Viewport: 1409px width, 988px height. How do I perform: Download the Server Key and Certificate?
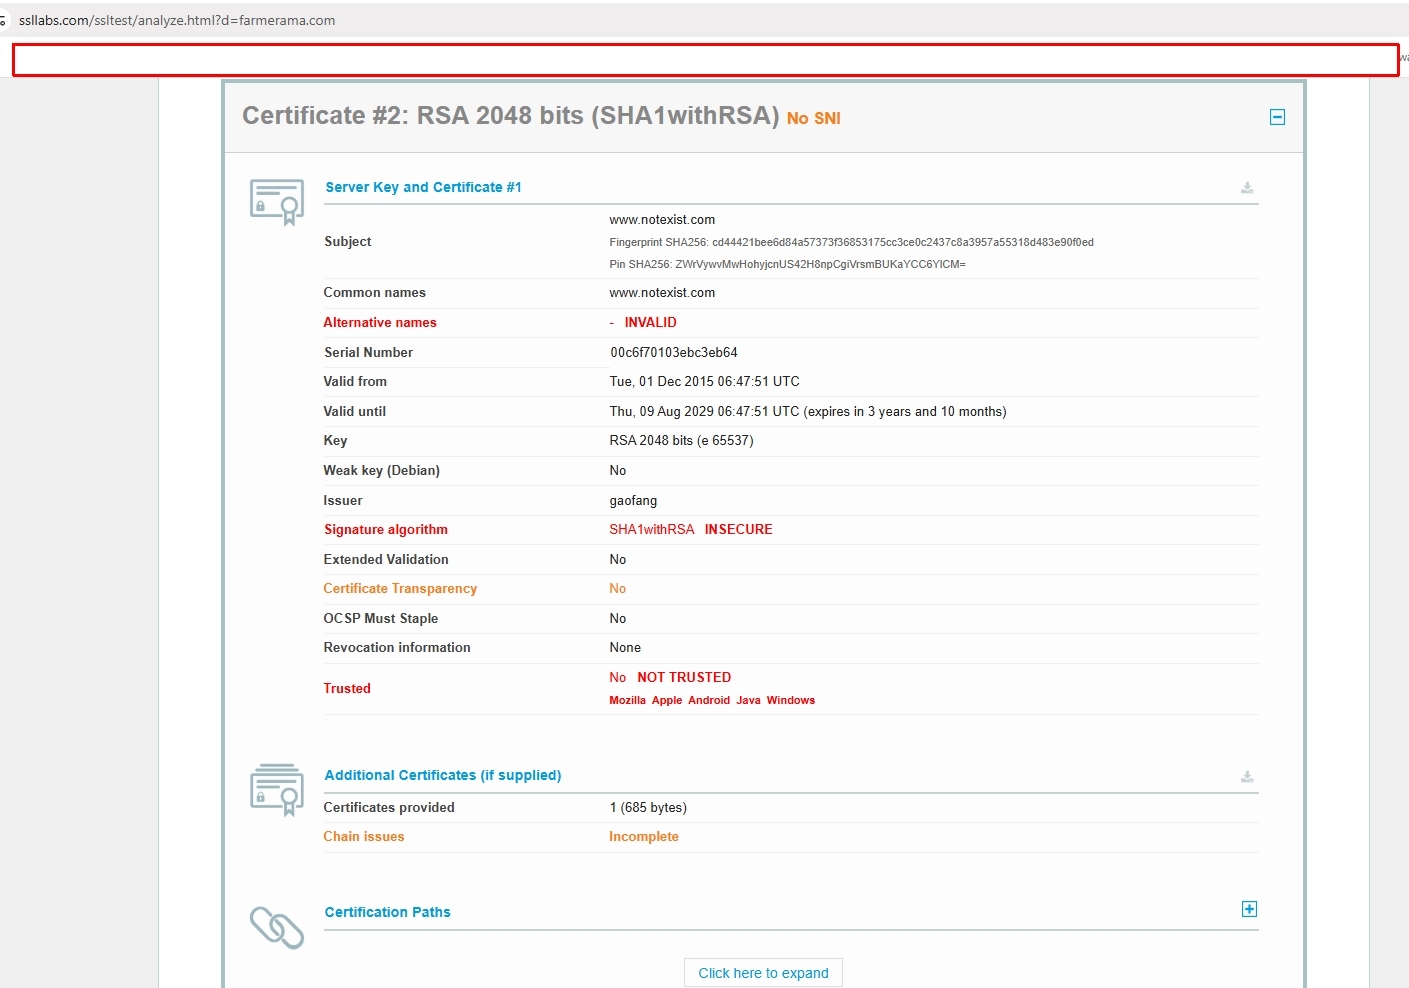tap(1247, 188)
